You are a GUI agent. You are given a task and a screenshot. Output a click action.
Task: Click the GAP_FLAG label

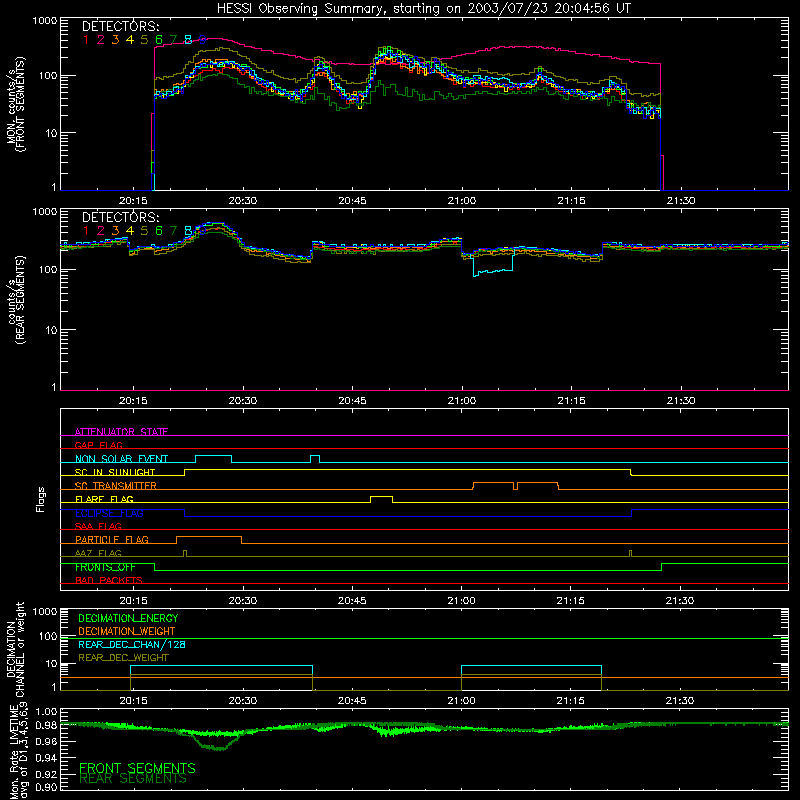98,445
